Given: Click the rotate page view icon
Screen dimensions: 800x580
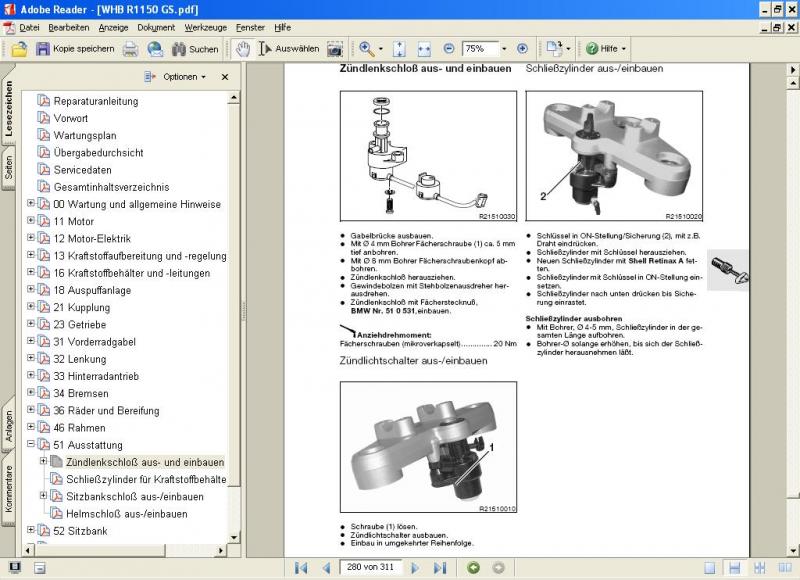Looking at the screenshot, I should pos(554,49).
